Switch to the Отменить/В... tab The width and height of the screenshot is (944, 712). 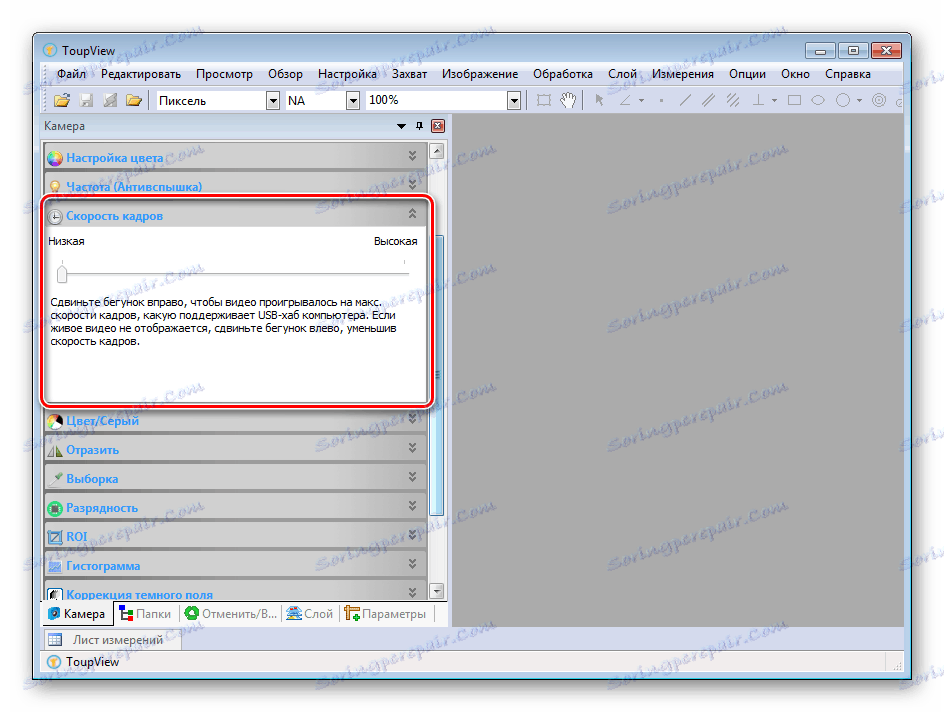coord(231,613)
